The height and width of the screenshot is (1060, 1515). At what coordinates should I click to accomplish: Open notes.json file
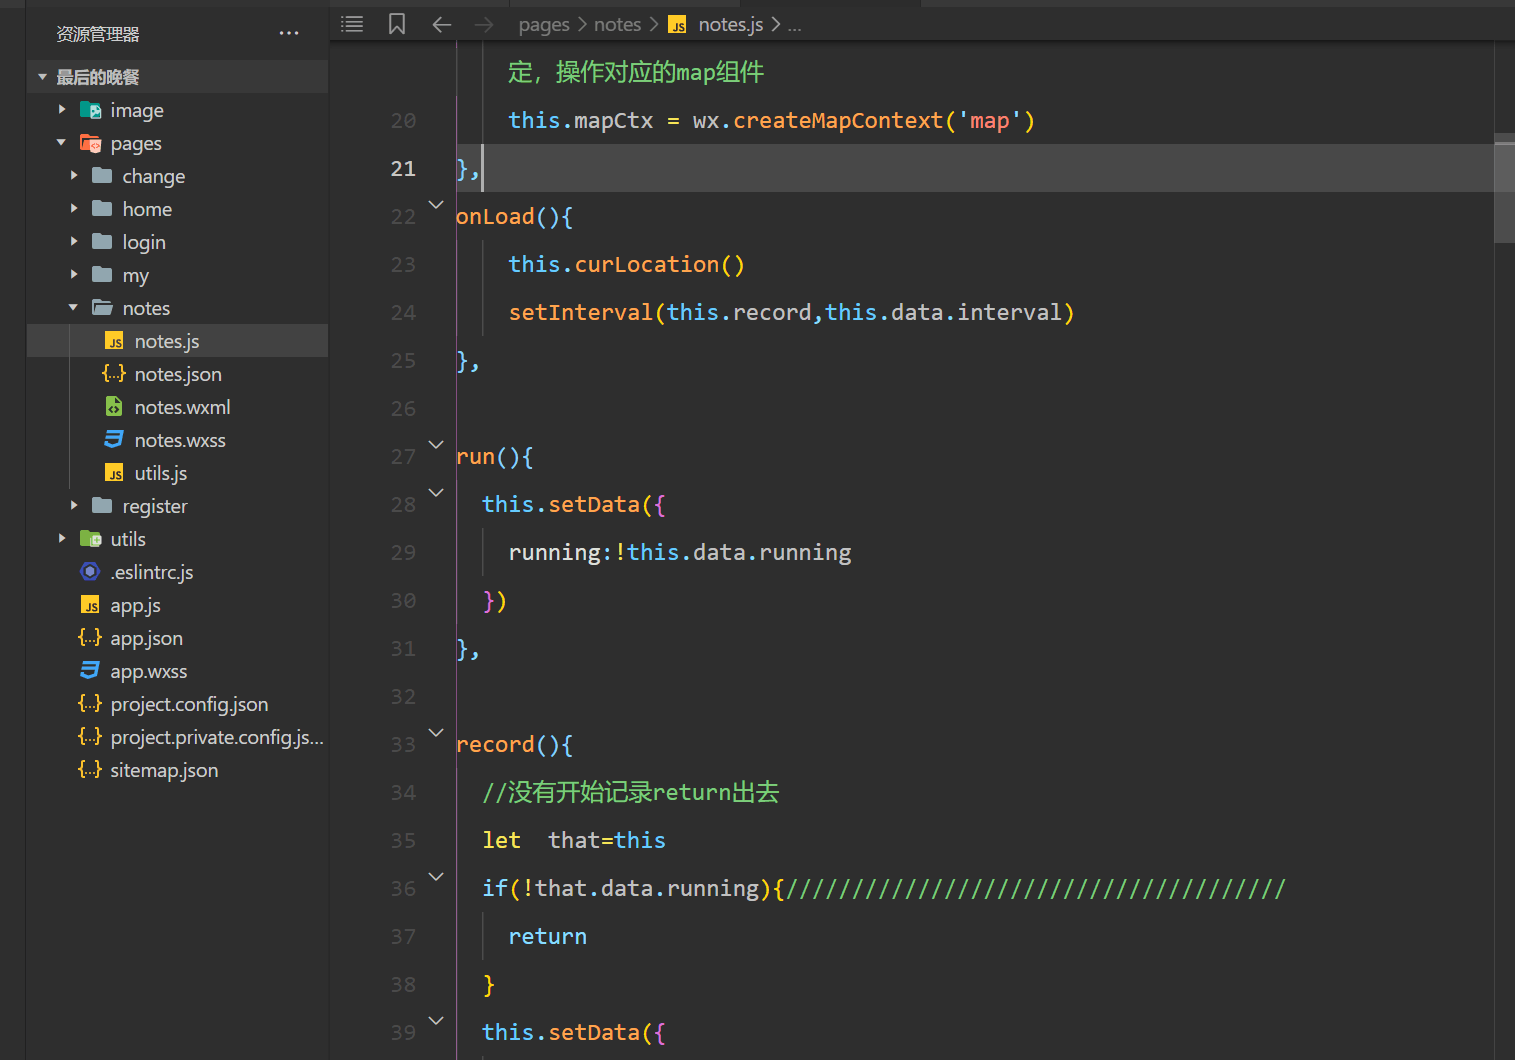[x=178, y=374]
